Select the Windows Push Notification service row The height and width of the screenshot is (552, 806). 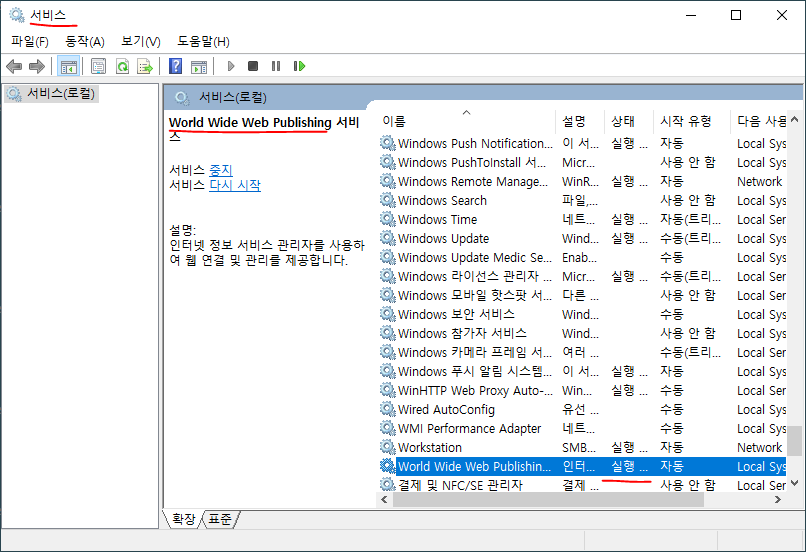coord(582,143)
